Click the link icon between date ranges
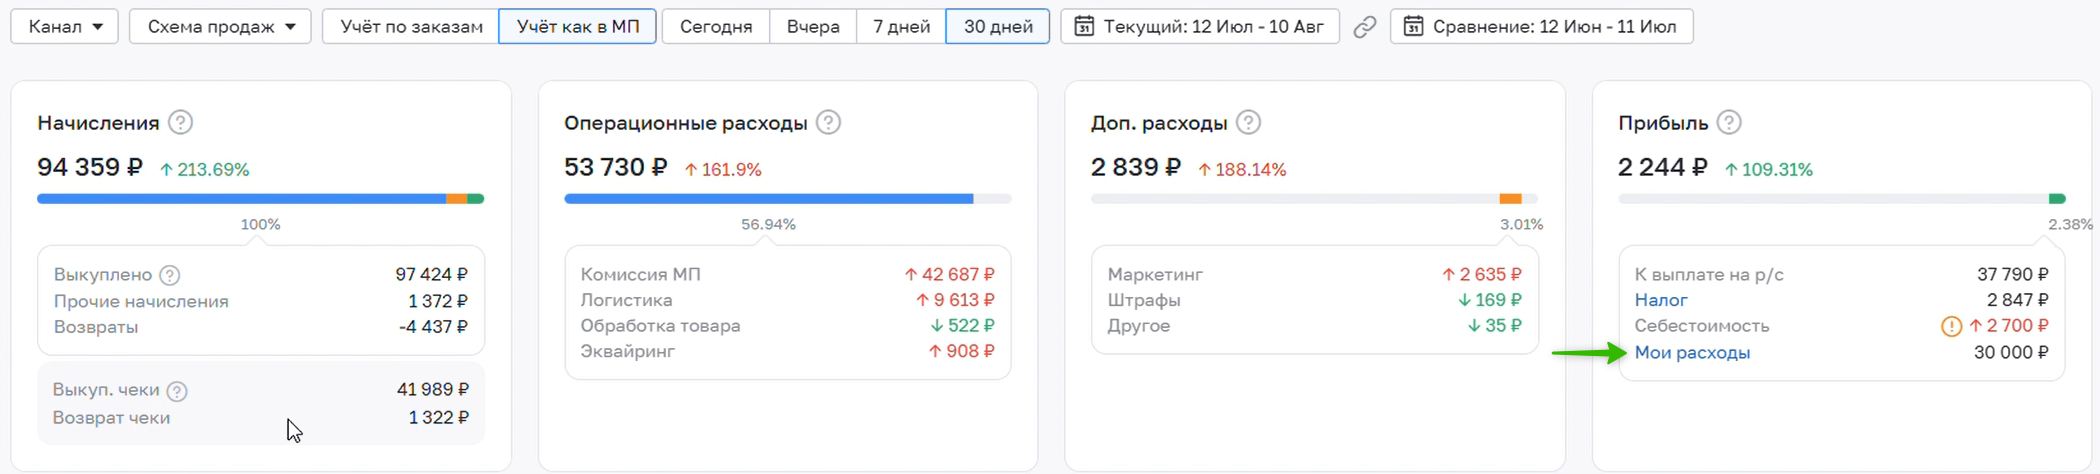This screenshot has width=2100, height=474. 1365,27
